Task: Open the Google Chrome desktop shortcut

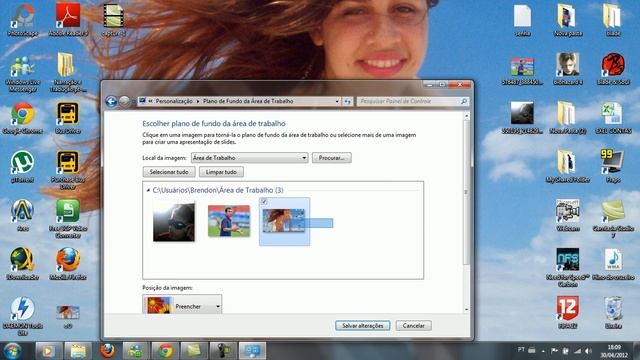Action: (23, 118)
